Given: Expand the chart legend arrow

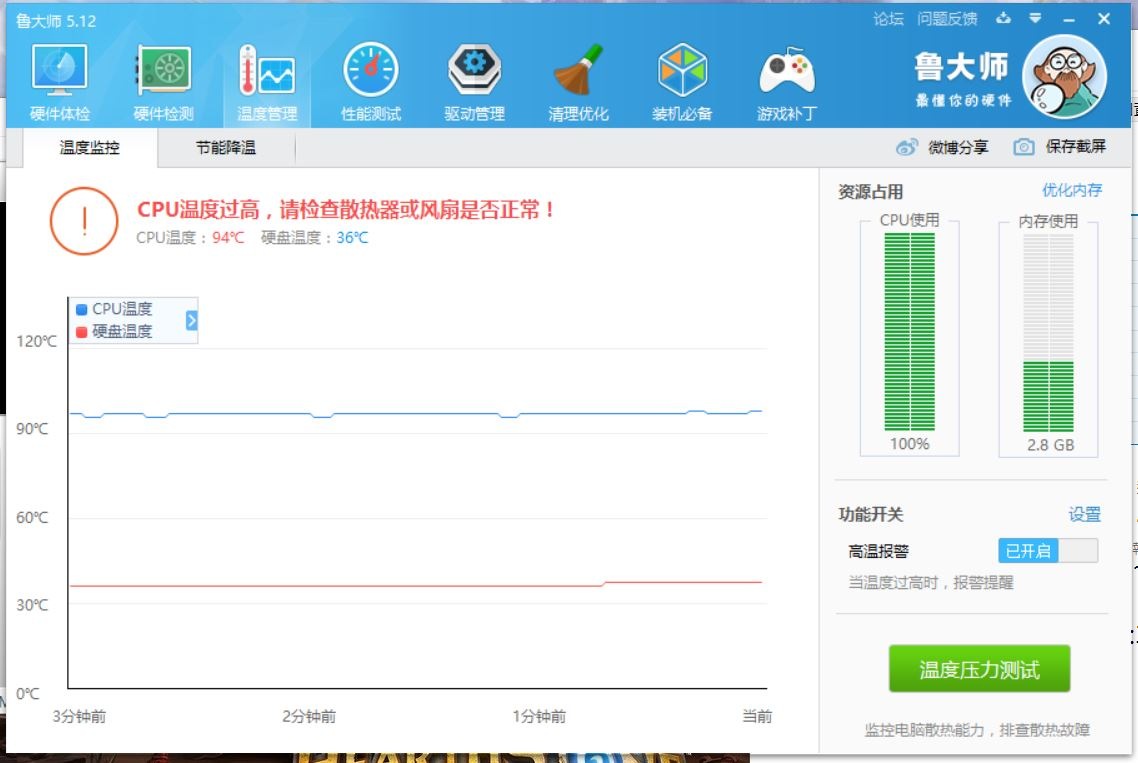Looking at the screenshot, I should (x=192, y=320).
